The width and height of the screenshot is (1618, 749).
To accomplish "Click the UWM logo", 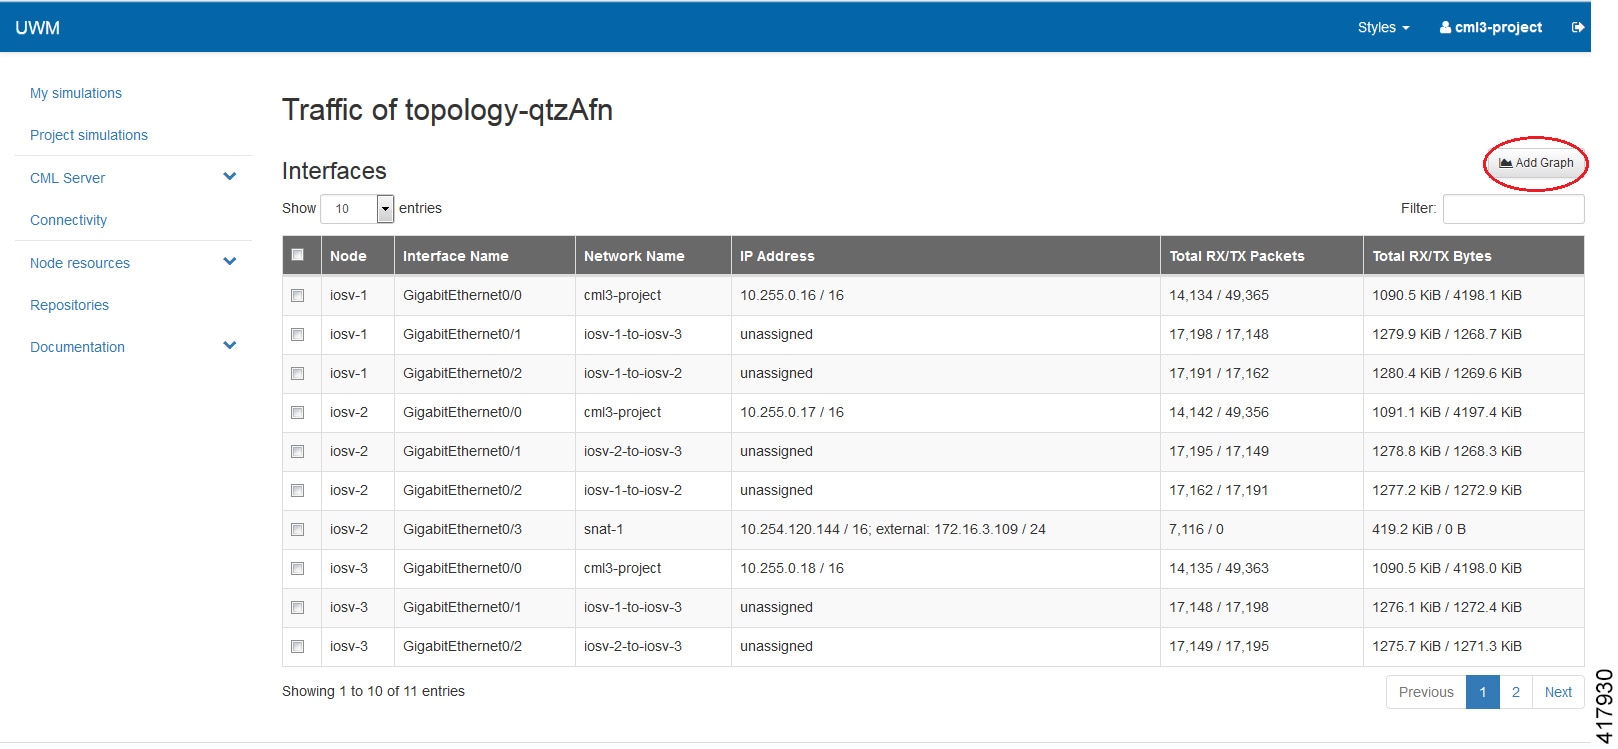I will coord(38,27).
